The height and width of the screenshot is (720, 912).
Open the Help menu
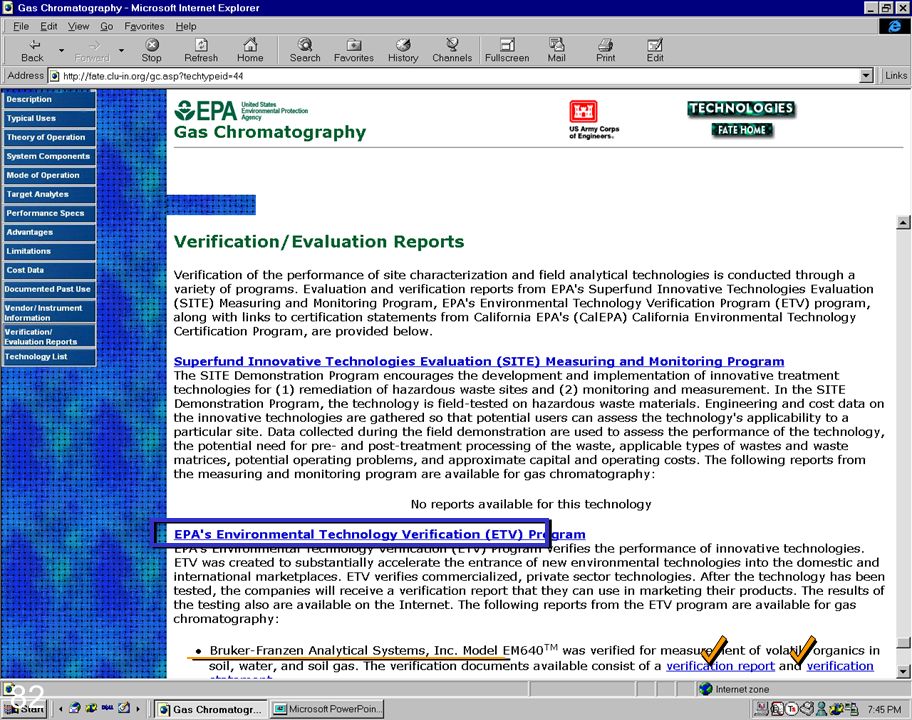click(x=186, y=26)
